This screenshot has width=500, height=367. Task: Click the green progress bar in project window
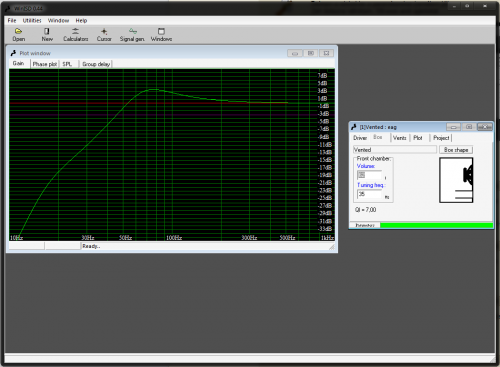[x=436, y=225]
